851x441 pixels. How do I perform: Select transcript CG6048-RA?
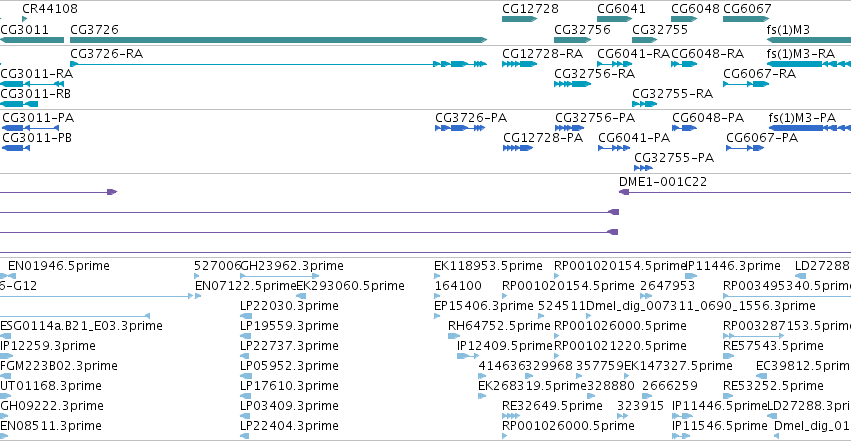click(x=708, y=54)
